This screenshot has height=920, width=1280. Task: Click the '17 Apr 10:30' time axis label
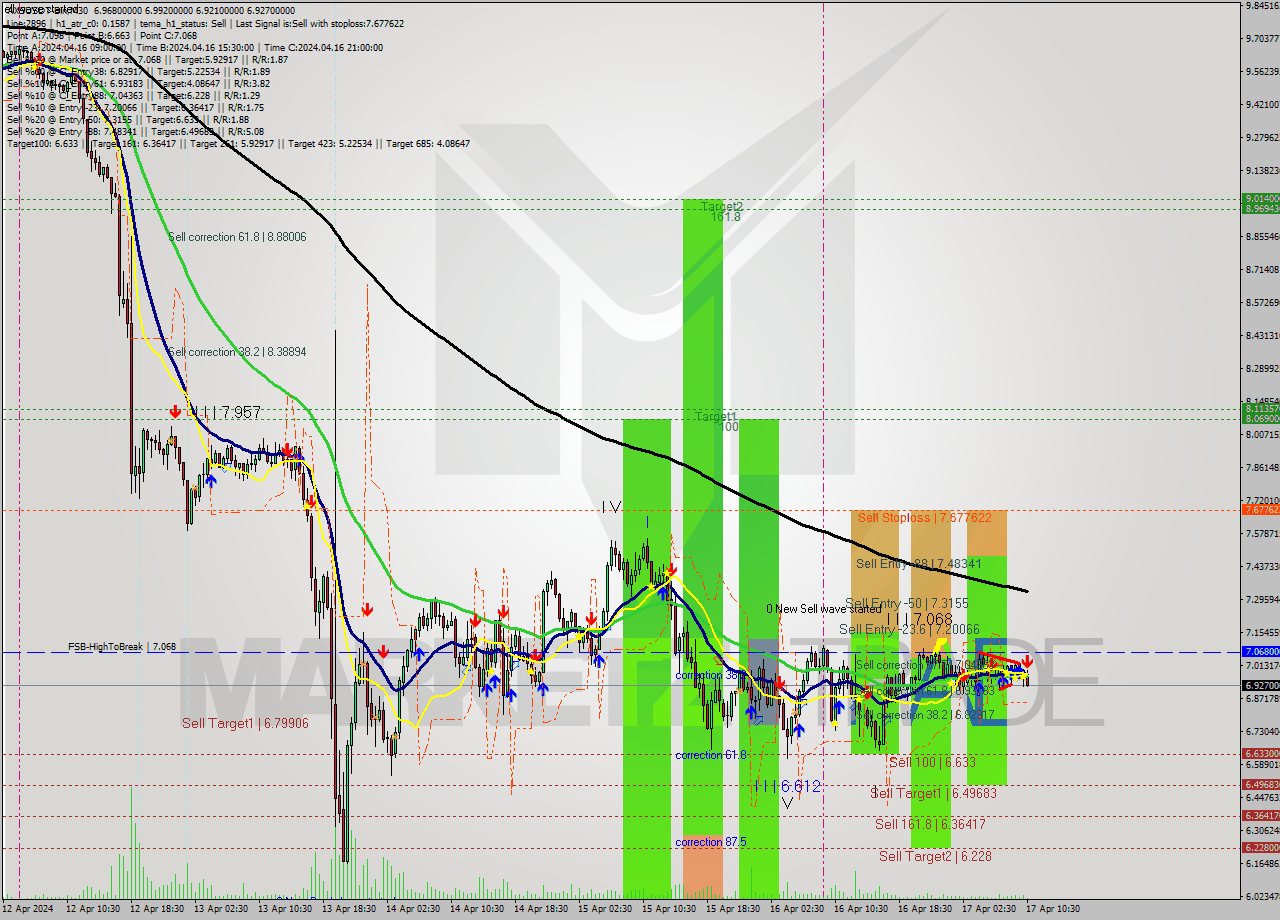click(x=1053, y=909)
